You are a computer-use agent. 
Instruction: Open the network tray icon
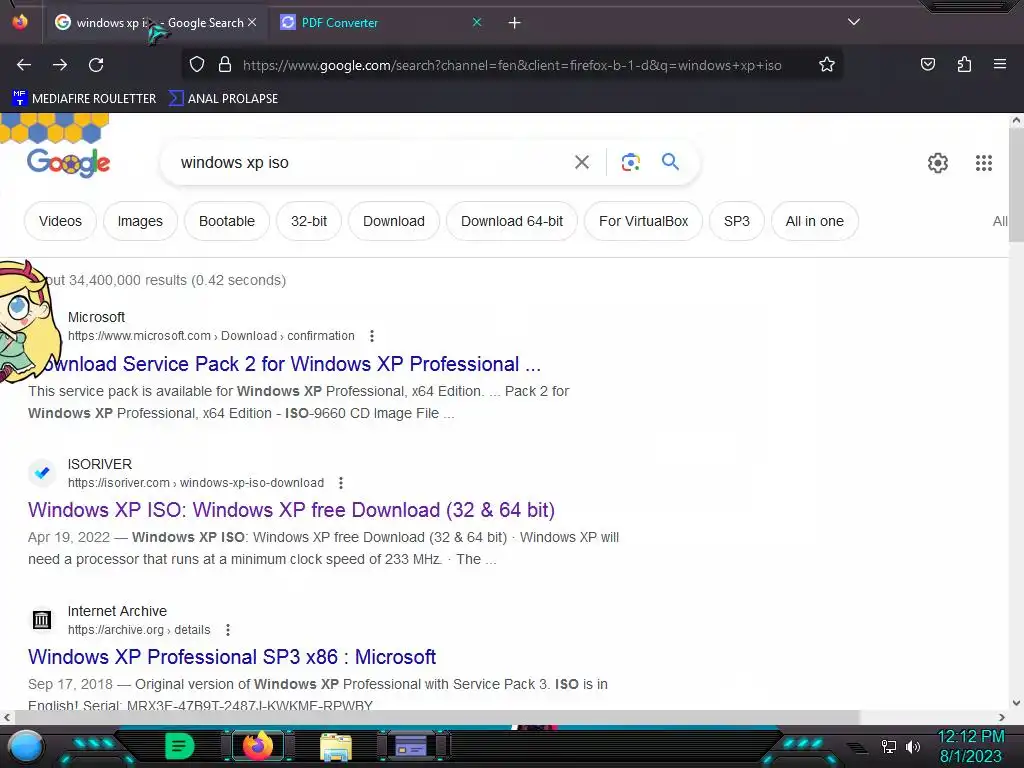click(x=889, y=746)
